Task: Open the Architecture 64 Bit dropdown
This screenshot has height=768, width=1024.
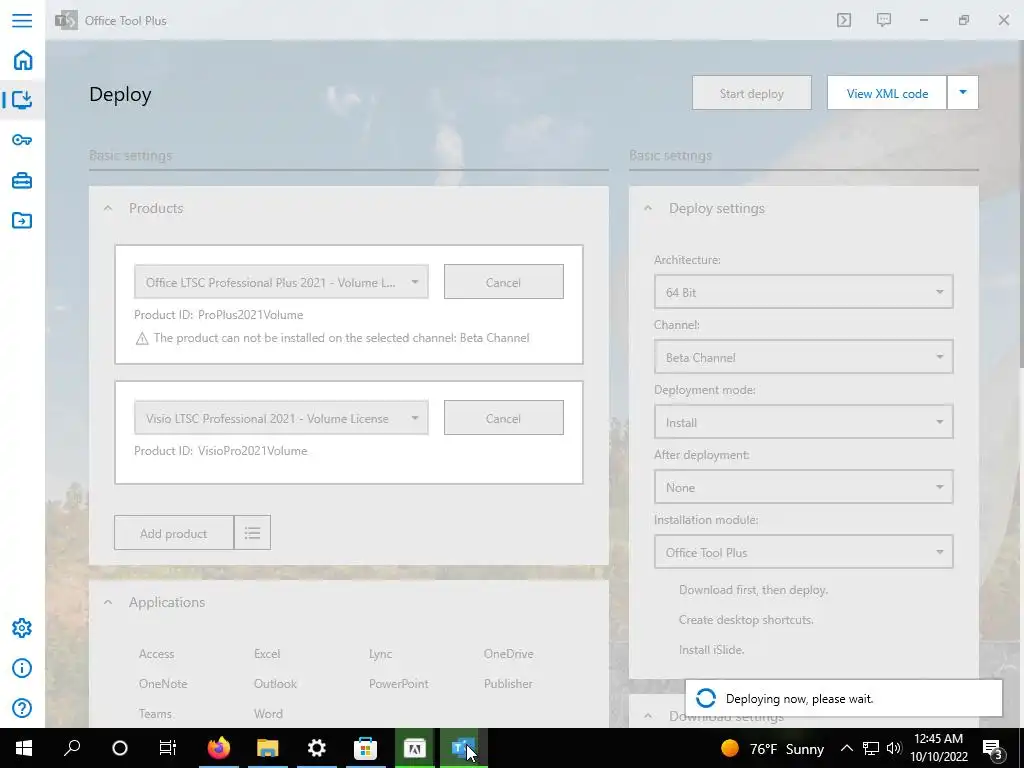Action: coord(803,292)
